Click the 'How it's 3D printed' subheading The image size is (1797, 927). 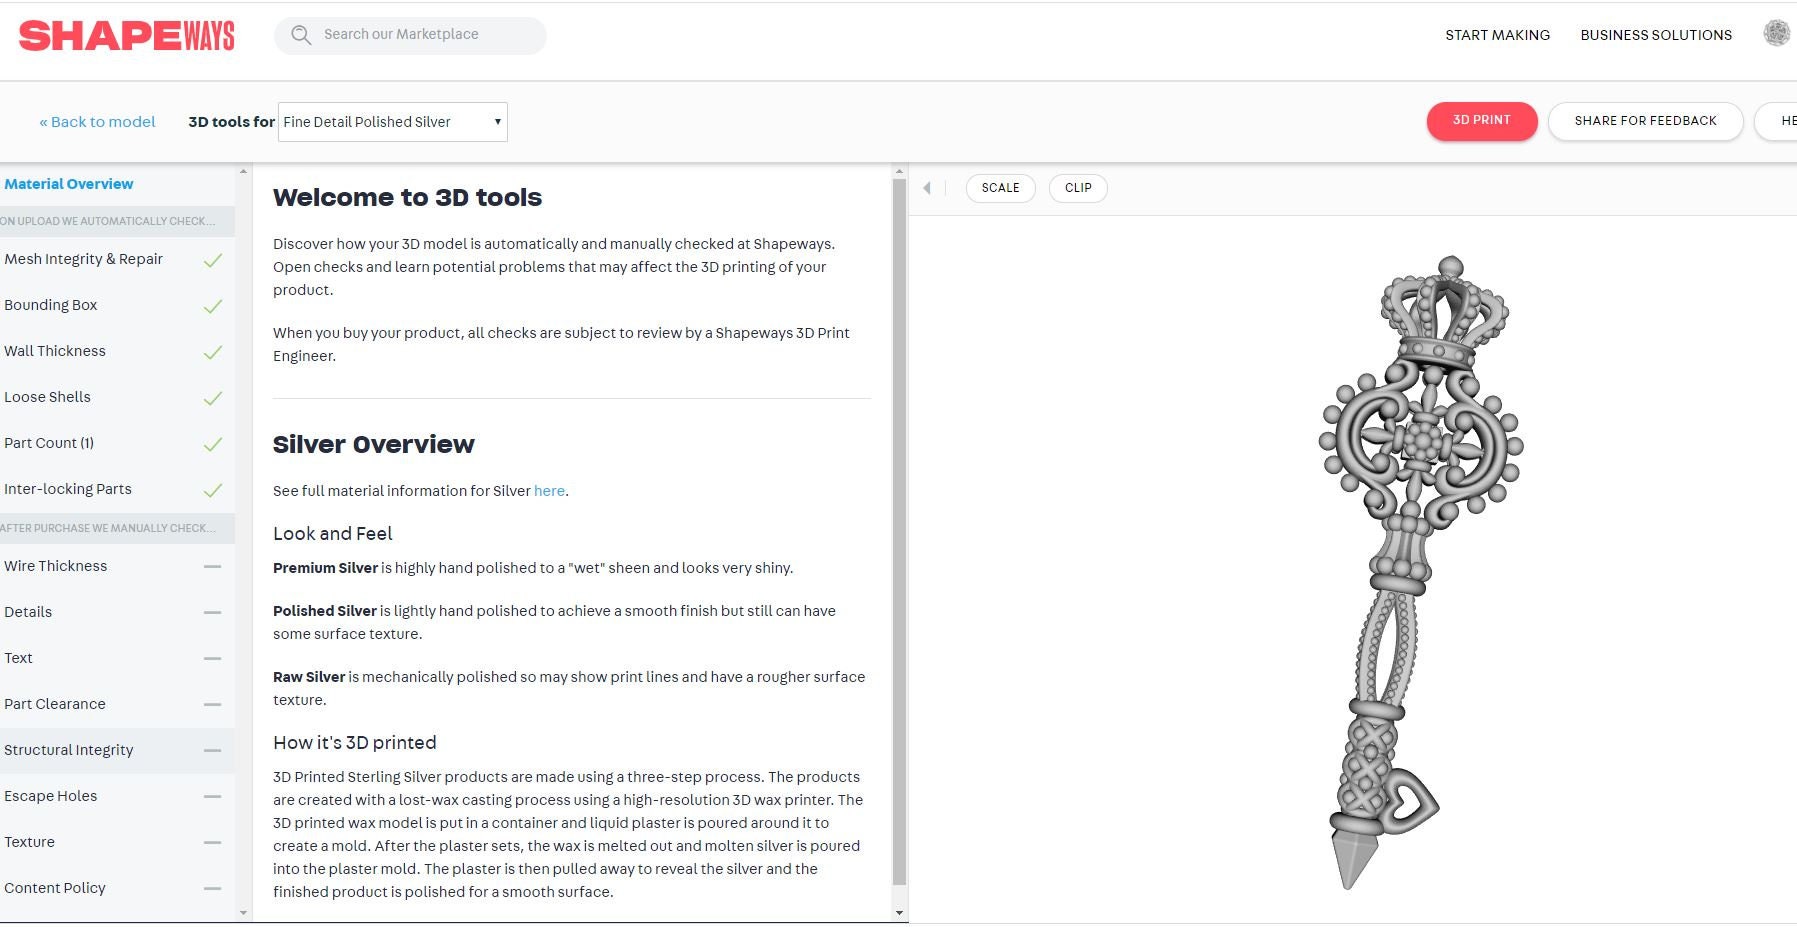tap(355, 743)
